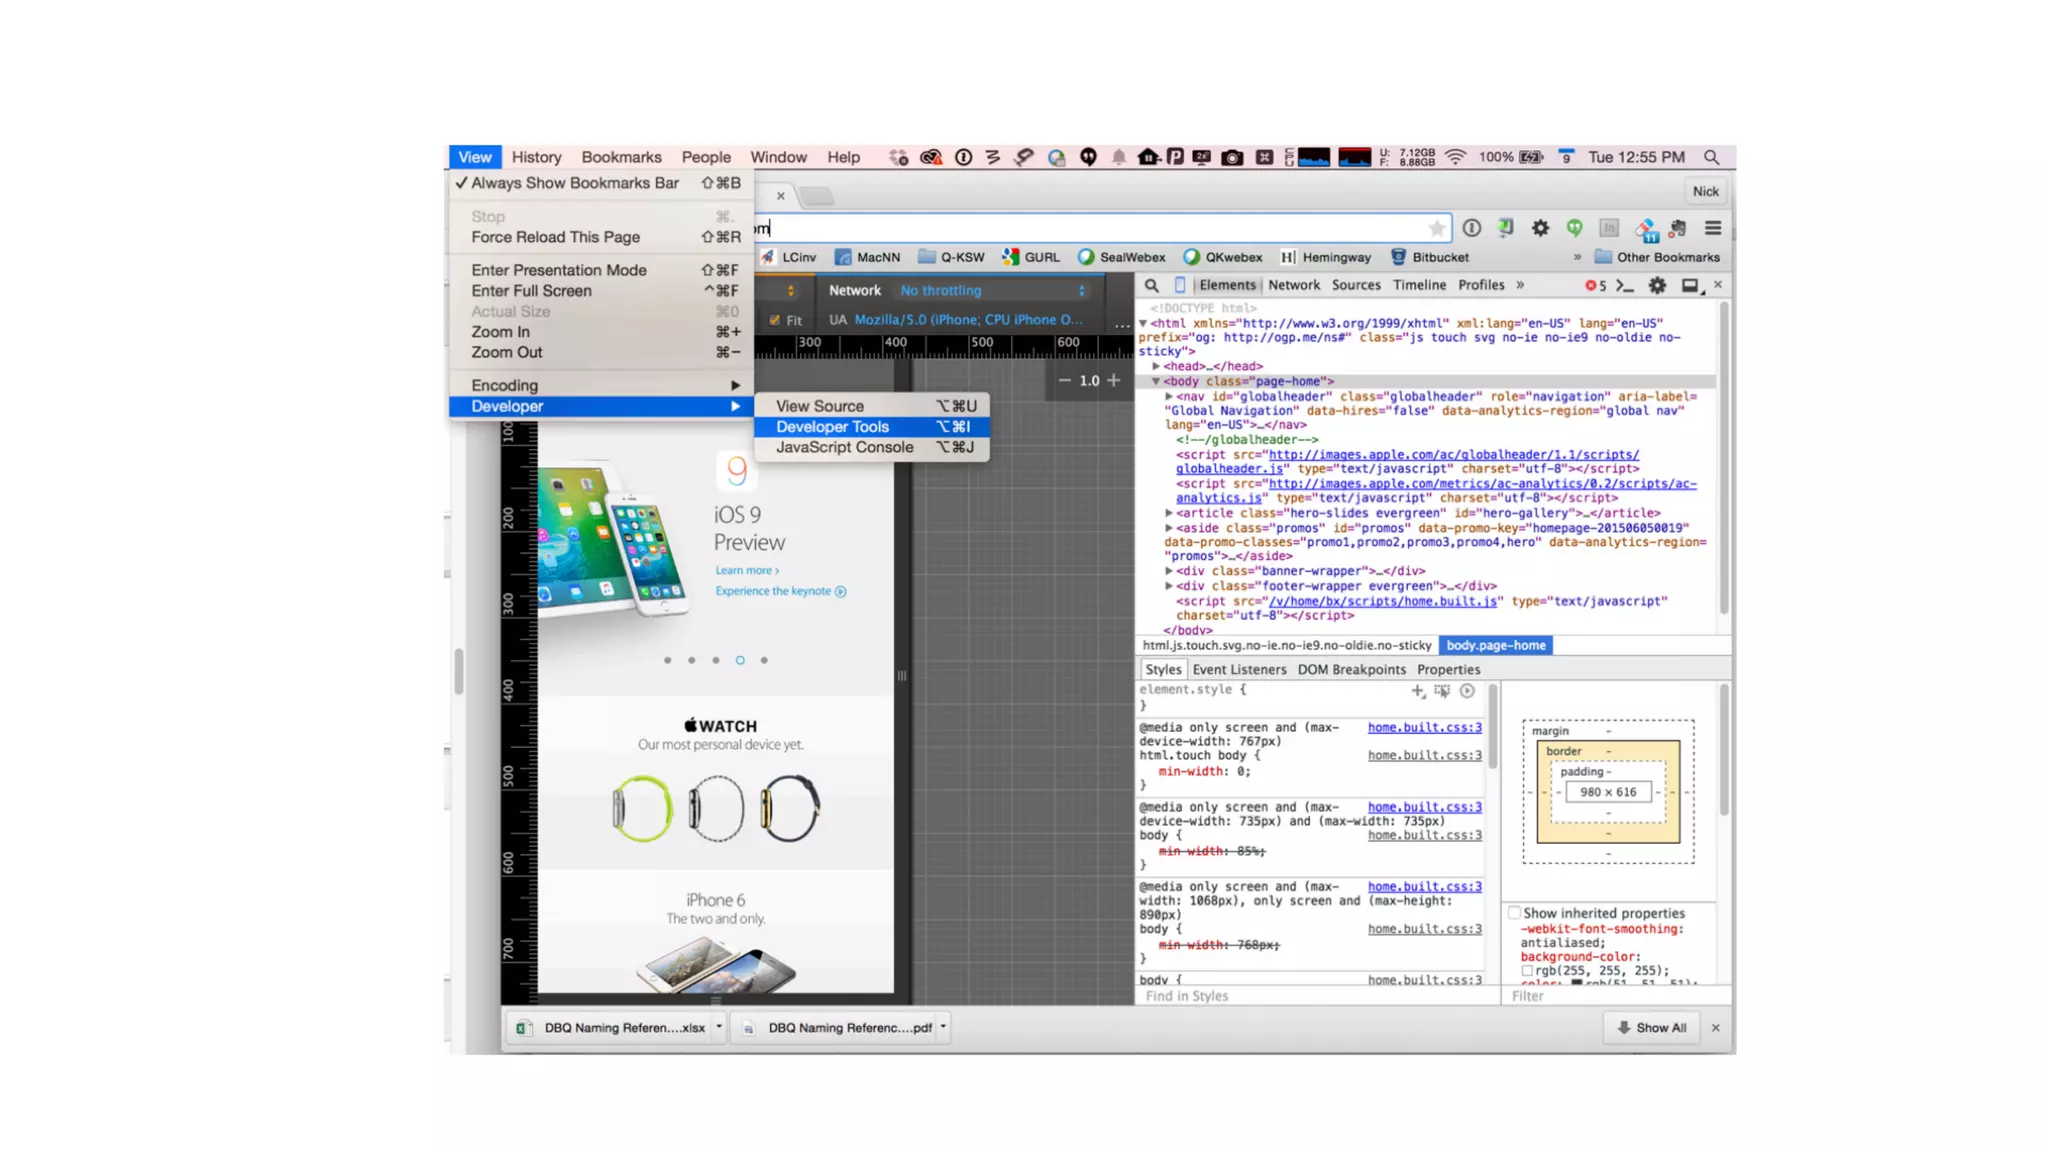
Task: Toggle the DevTools device mode phone icon
Action: tap(1180, 285)
